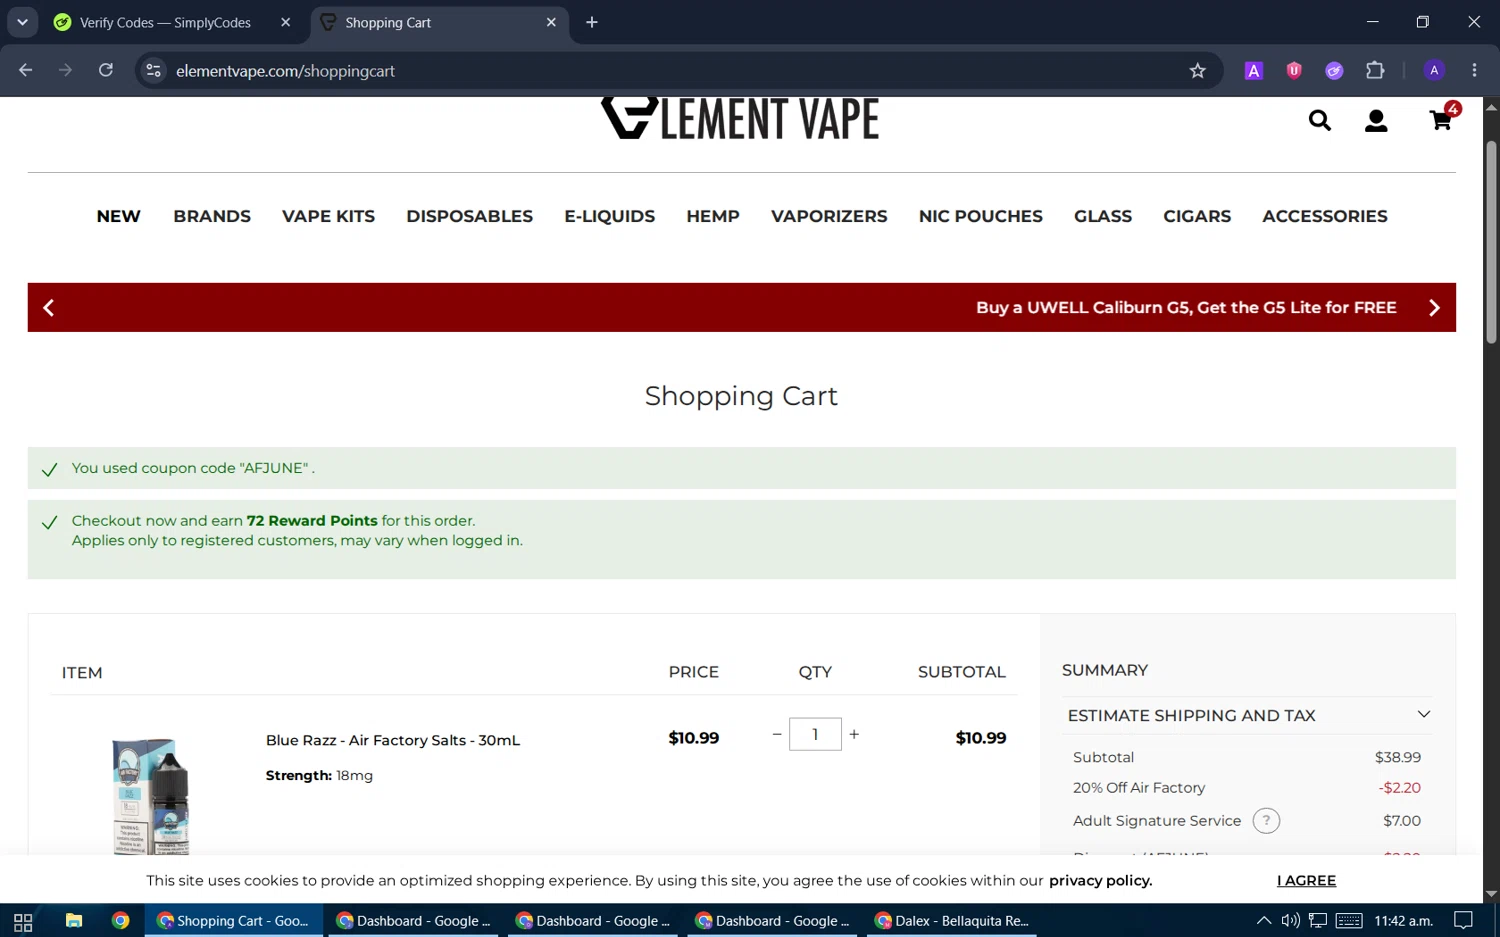Open the E-LIQUIDS menu
The image size is (1500, 937).
click(609, 216)
